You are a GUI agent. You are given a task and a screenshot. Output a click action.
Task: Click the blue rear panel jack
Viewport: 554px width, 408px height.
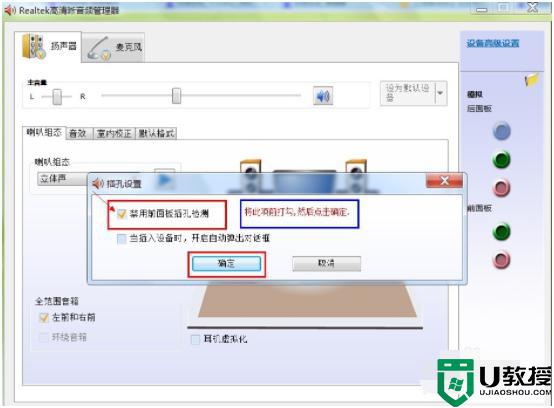pos(501,131)
